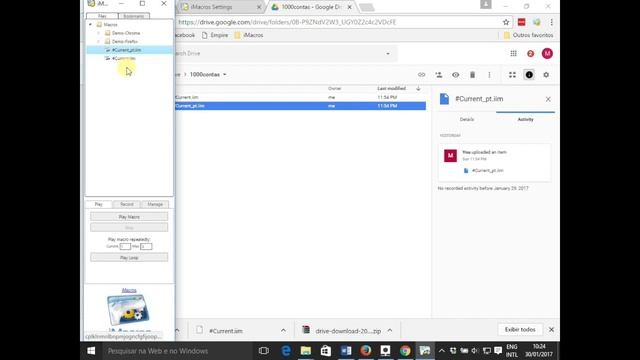Open Drive settings gear
The image size is (640, 360).
coord(546,75)
